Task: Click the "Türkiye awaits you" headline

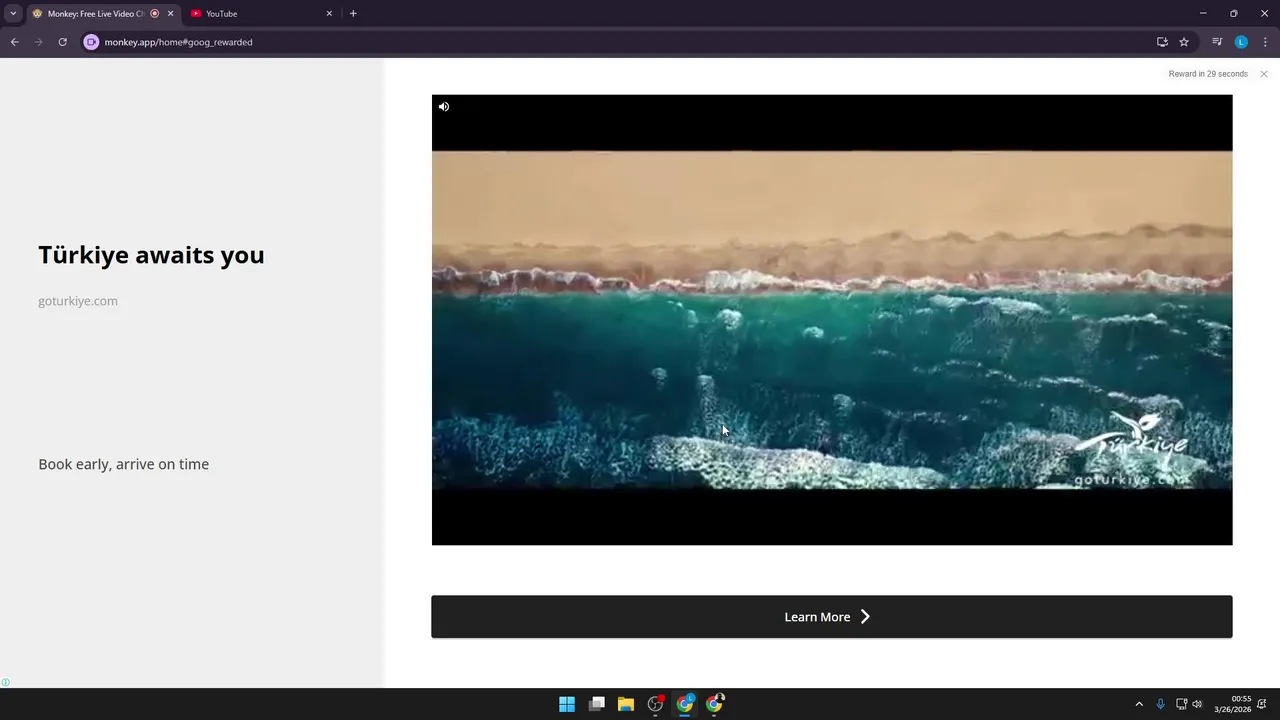Action: tap(151, 255)
